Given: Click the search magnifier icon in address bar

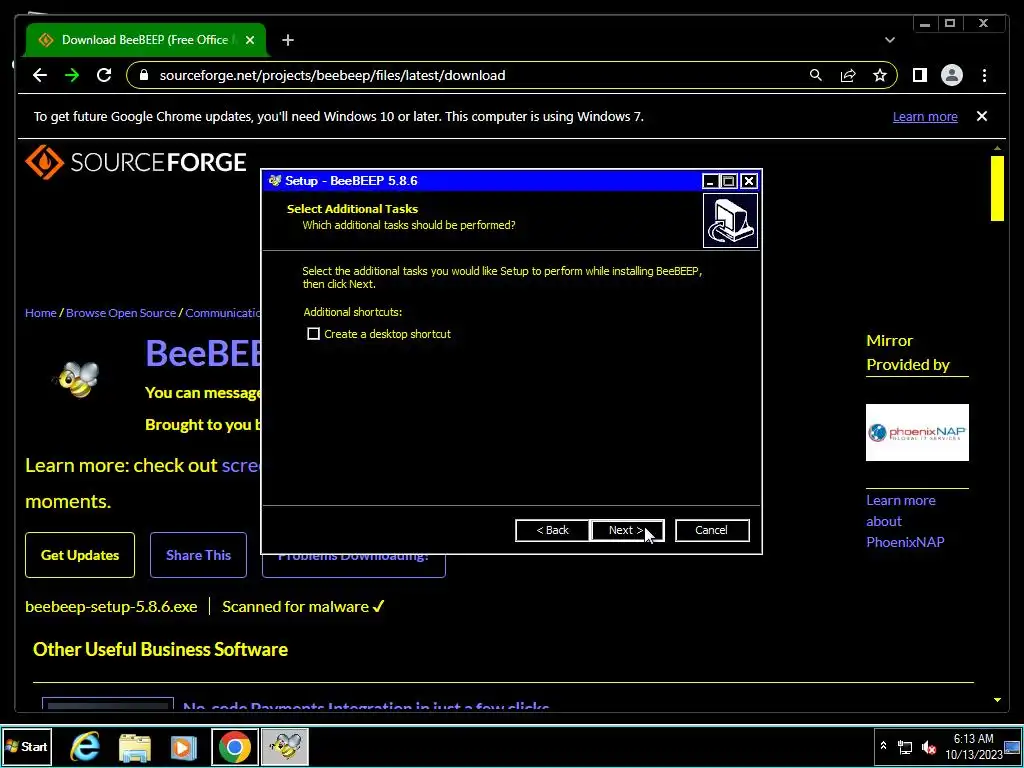Looking at the screenshot, I should click(816, 75).
